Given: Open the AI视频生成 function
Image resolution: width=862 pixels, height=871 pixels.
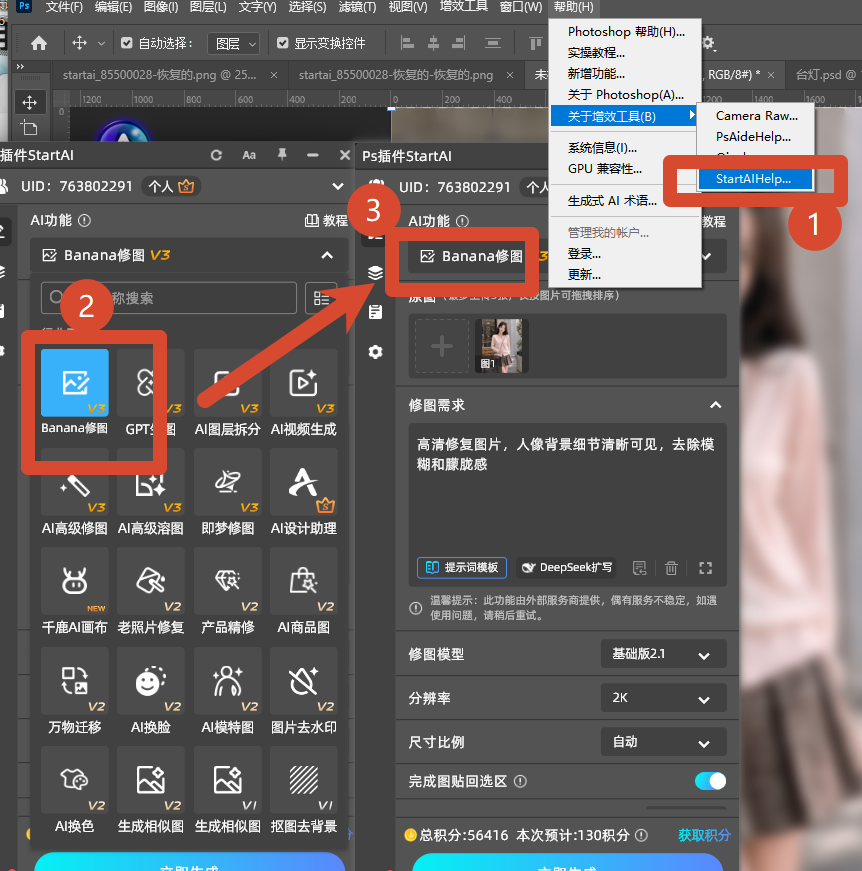Looking at the screenshot, I should pyautogui.click(x=303, y=394).
